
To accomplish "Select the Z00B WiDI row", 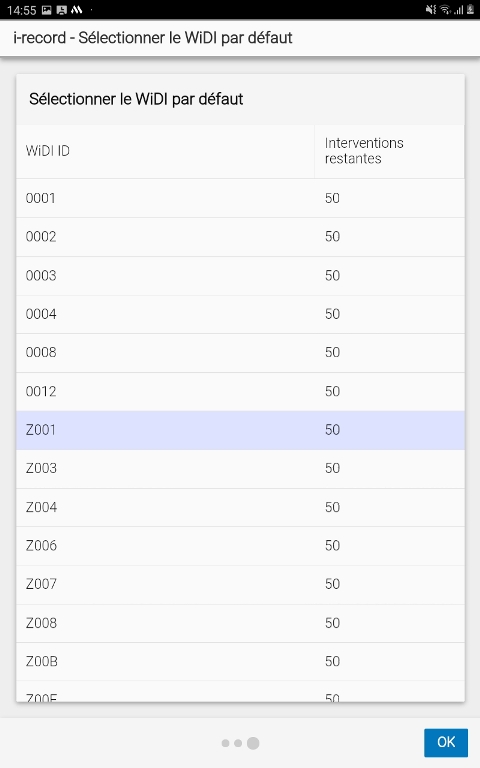I will 240,662.
